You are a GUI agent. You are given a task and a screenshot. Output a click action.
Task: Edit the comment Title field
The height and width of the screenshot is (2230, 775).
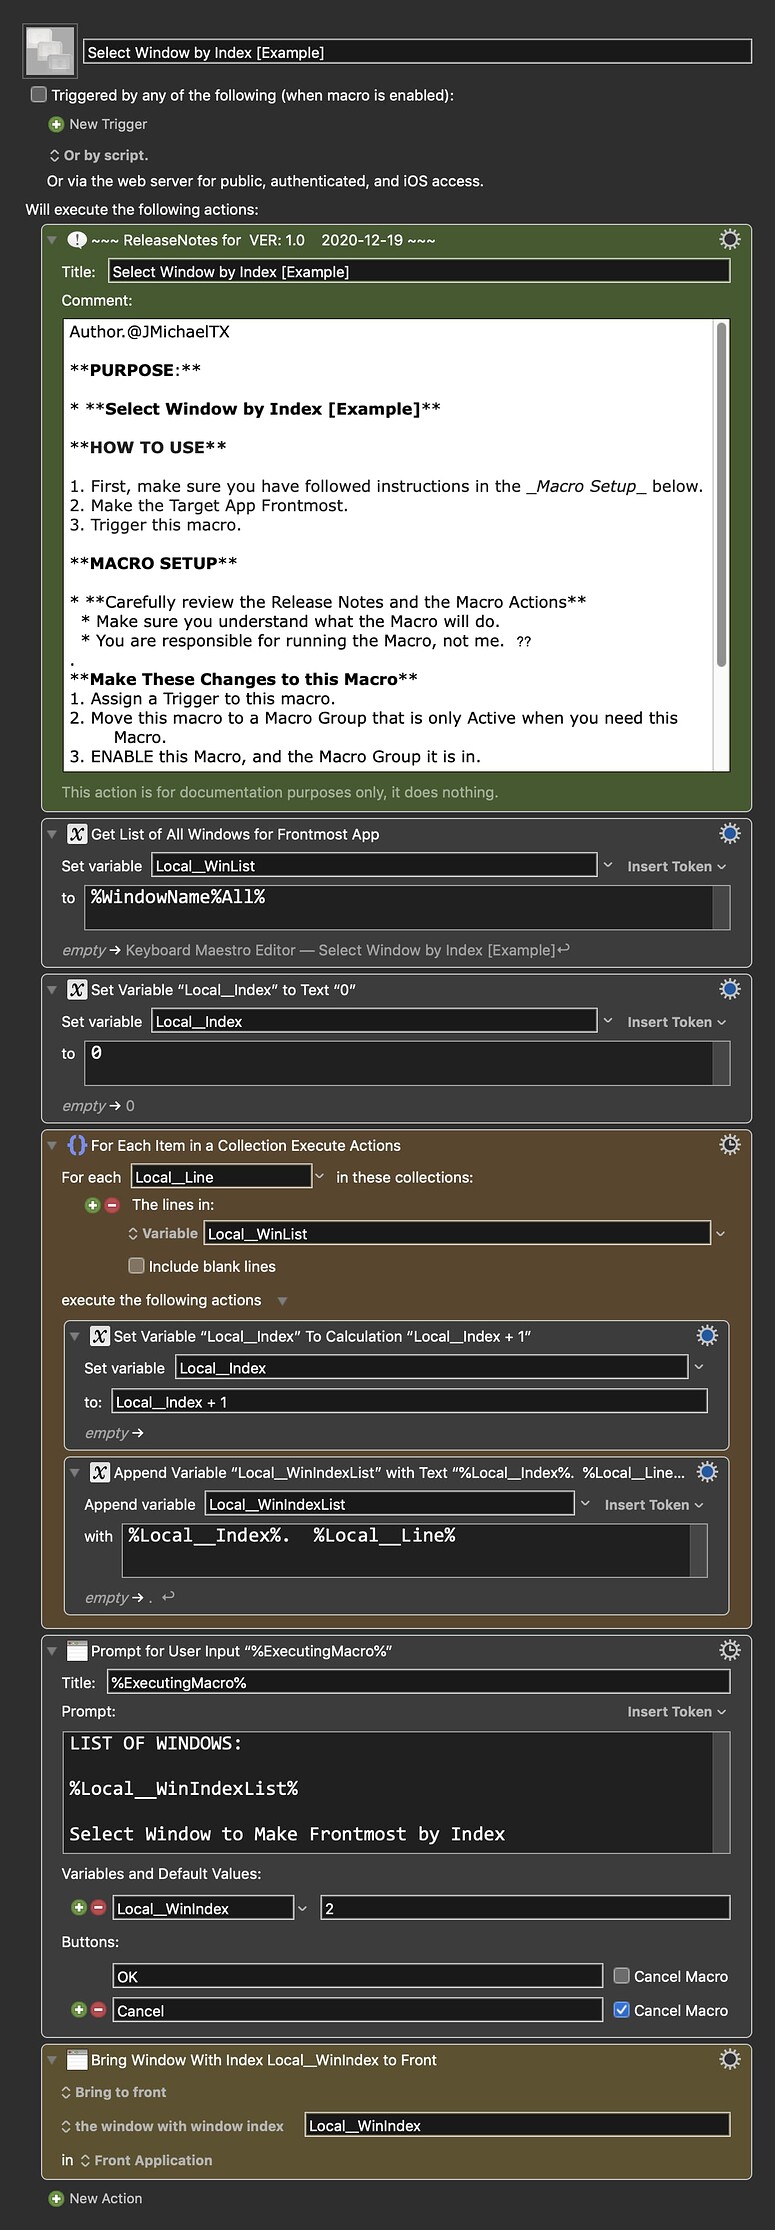click(x=419, y=271)
